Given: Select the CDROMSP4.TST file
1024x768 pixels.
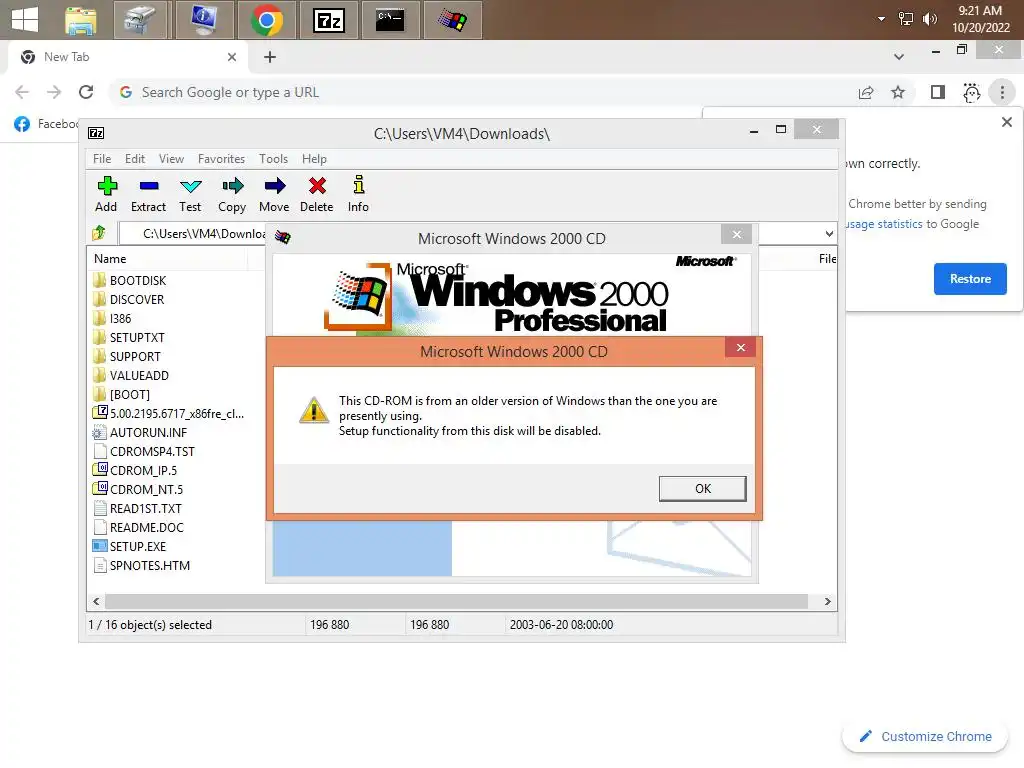Looking at the screenshot, I should 144,451.
